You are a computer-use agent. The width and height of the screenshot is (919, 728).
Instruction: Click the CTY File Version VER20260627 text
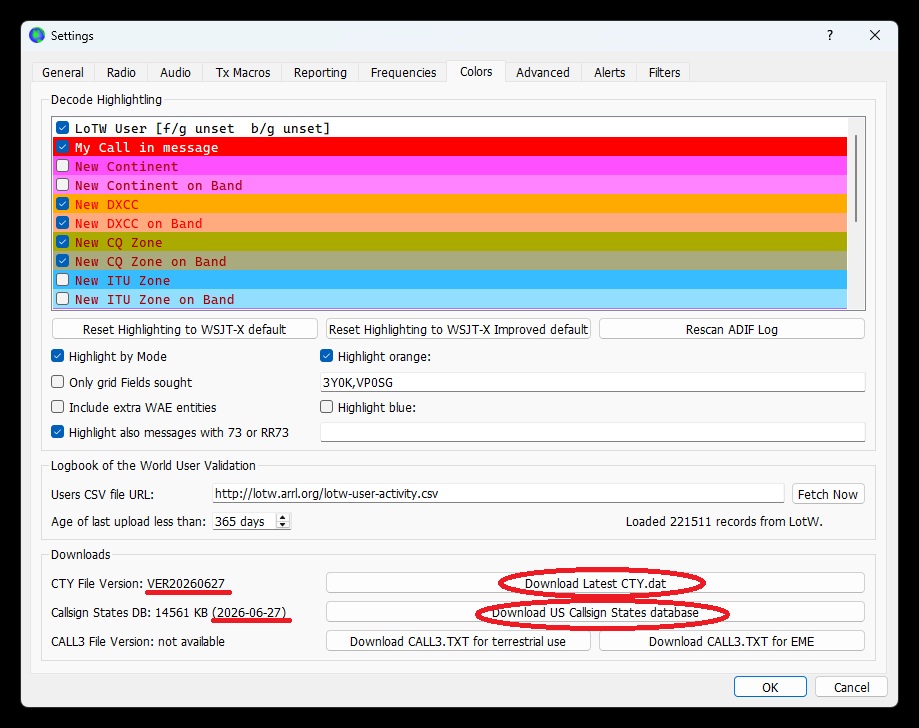186,583
